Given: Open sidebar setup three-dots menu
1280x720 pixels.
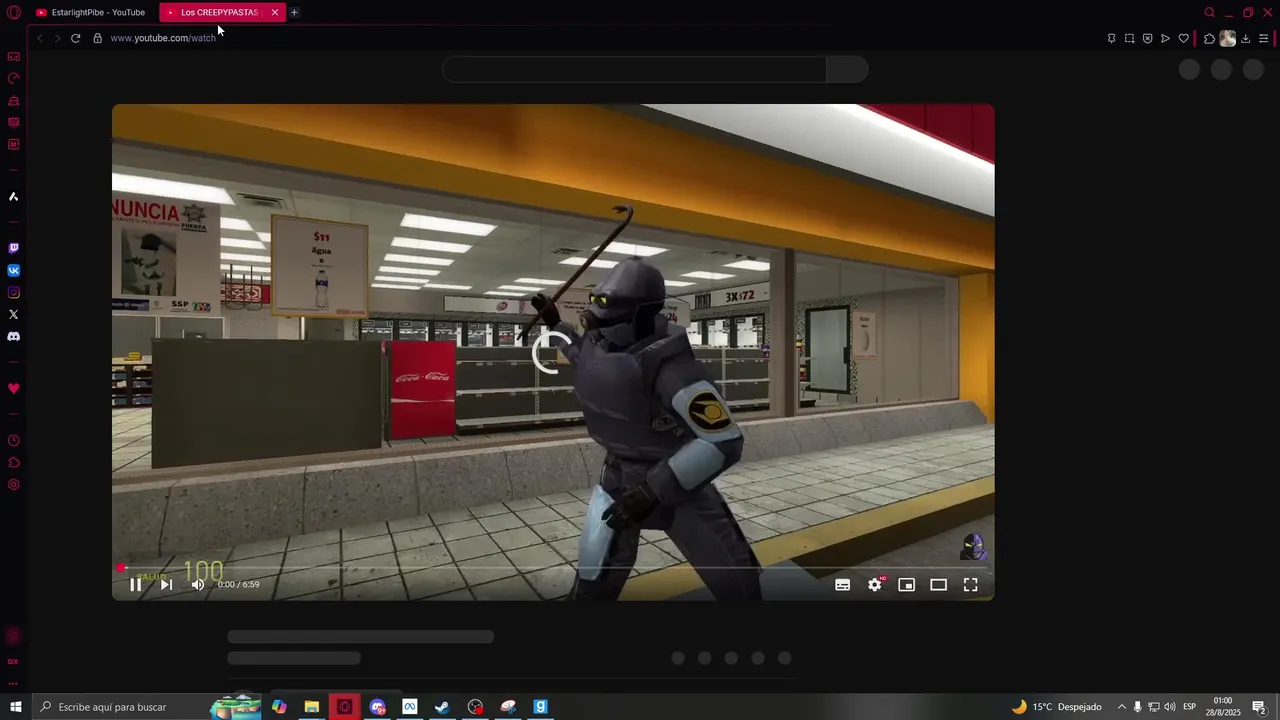Looking at the screenshot, I should [x=13, y=684].
